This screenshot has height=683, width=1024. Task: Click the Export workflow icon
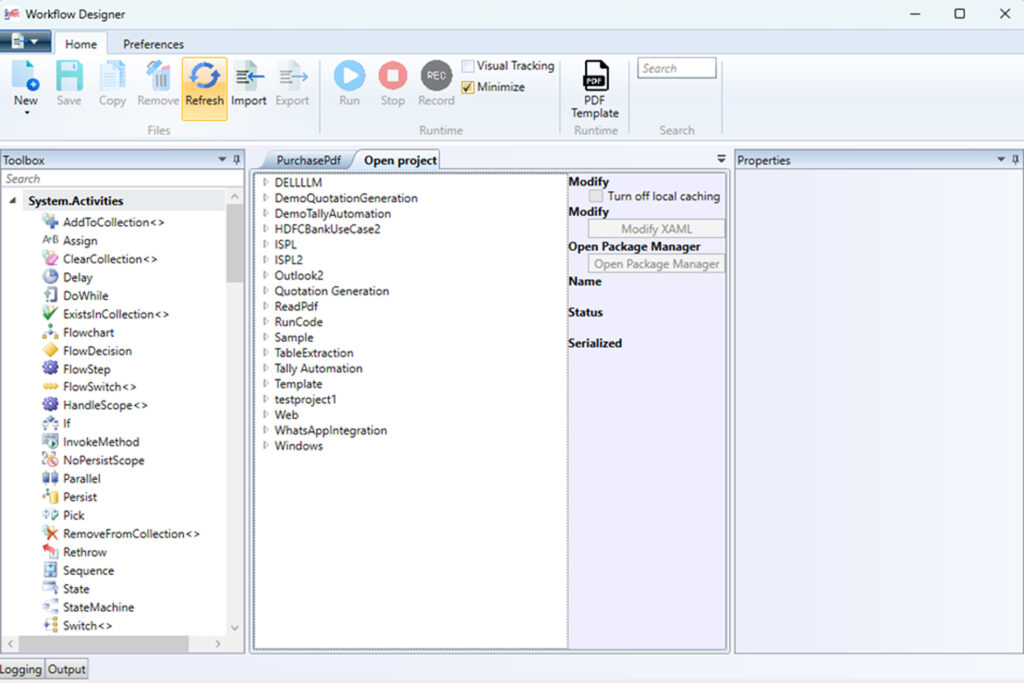292,76
